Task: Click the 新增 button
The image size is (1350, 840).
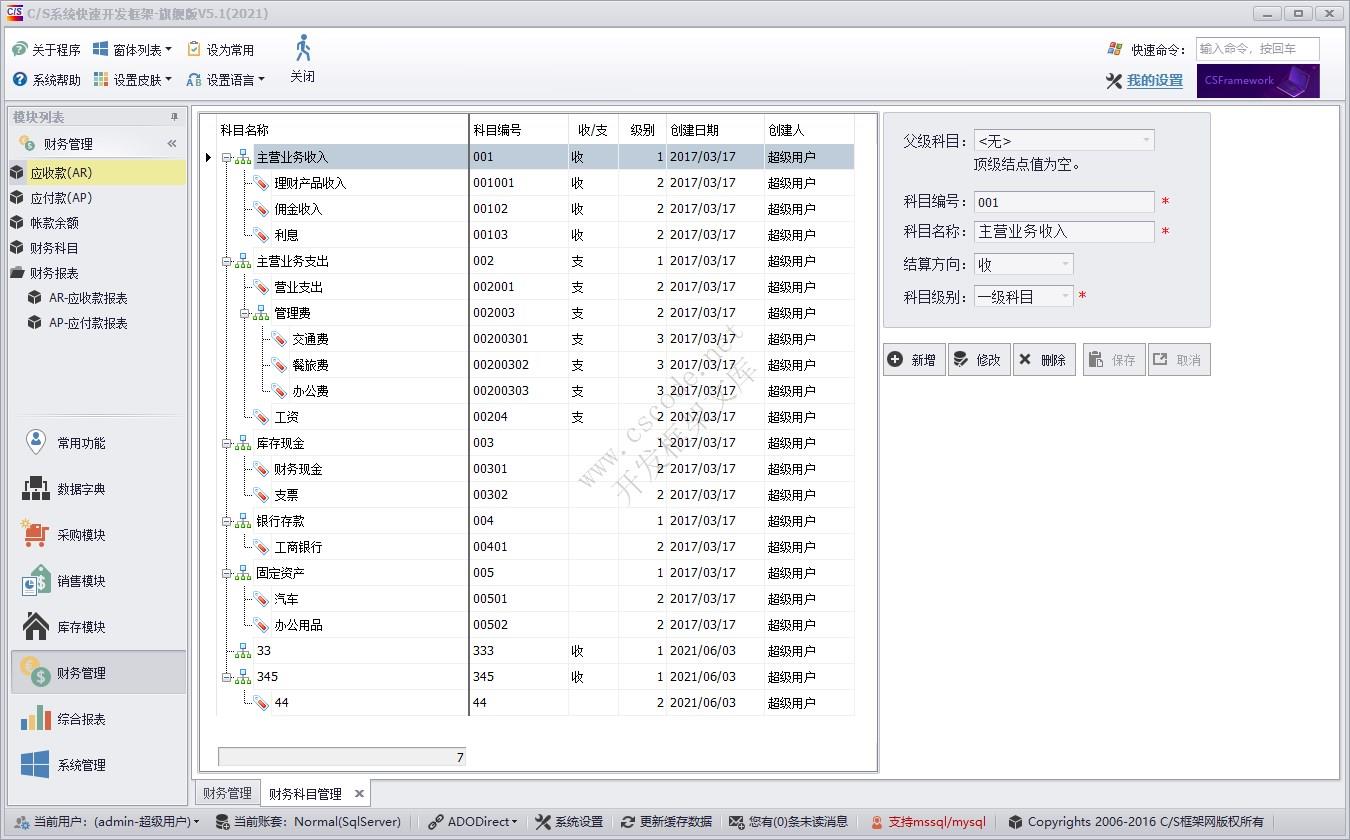Action: click(913, 359)
